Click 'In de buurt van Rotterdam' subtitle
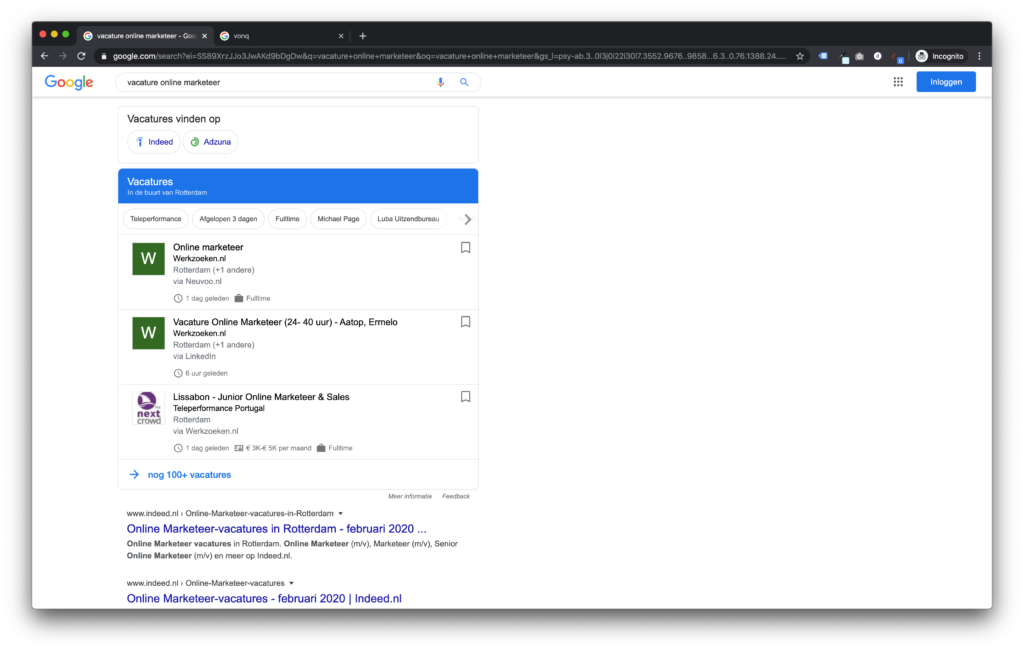The image size is (1024, 651). point(167,193)
